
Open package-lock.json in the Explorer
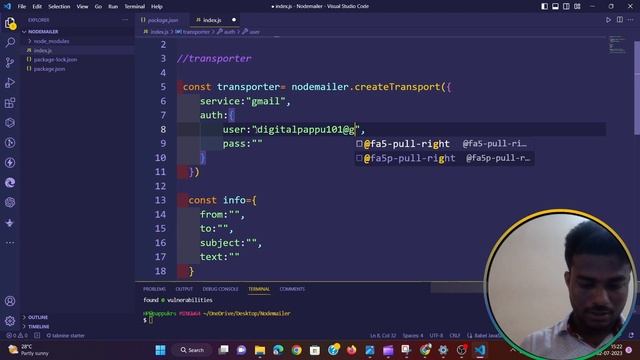pyautogui.click(x=56, y=60)
